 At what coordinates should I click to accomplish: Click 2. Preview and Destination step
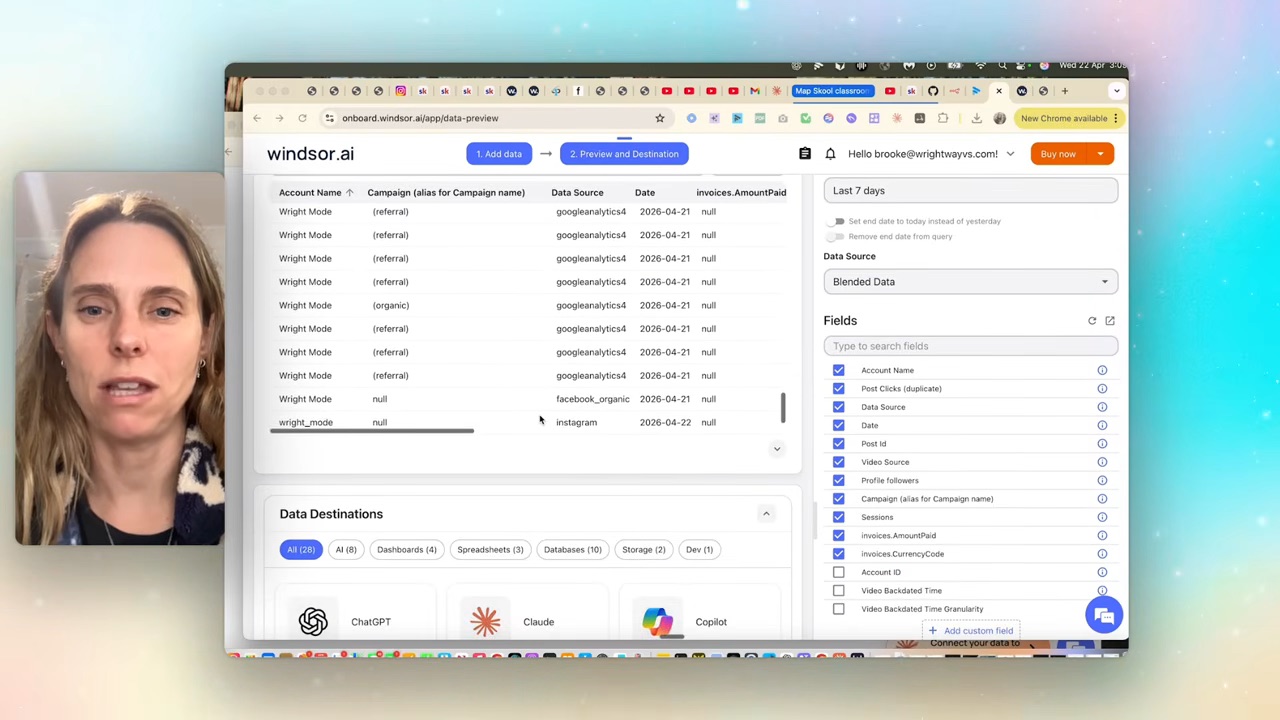coord(624,154)
